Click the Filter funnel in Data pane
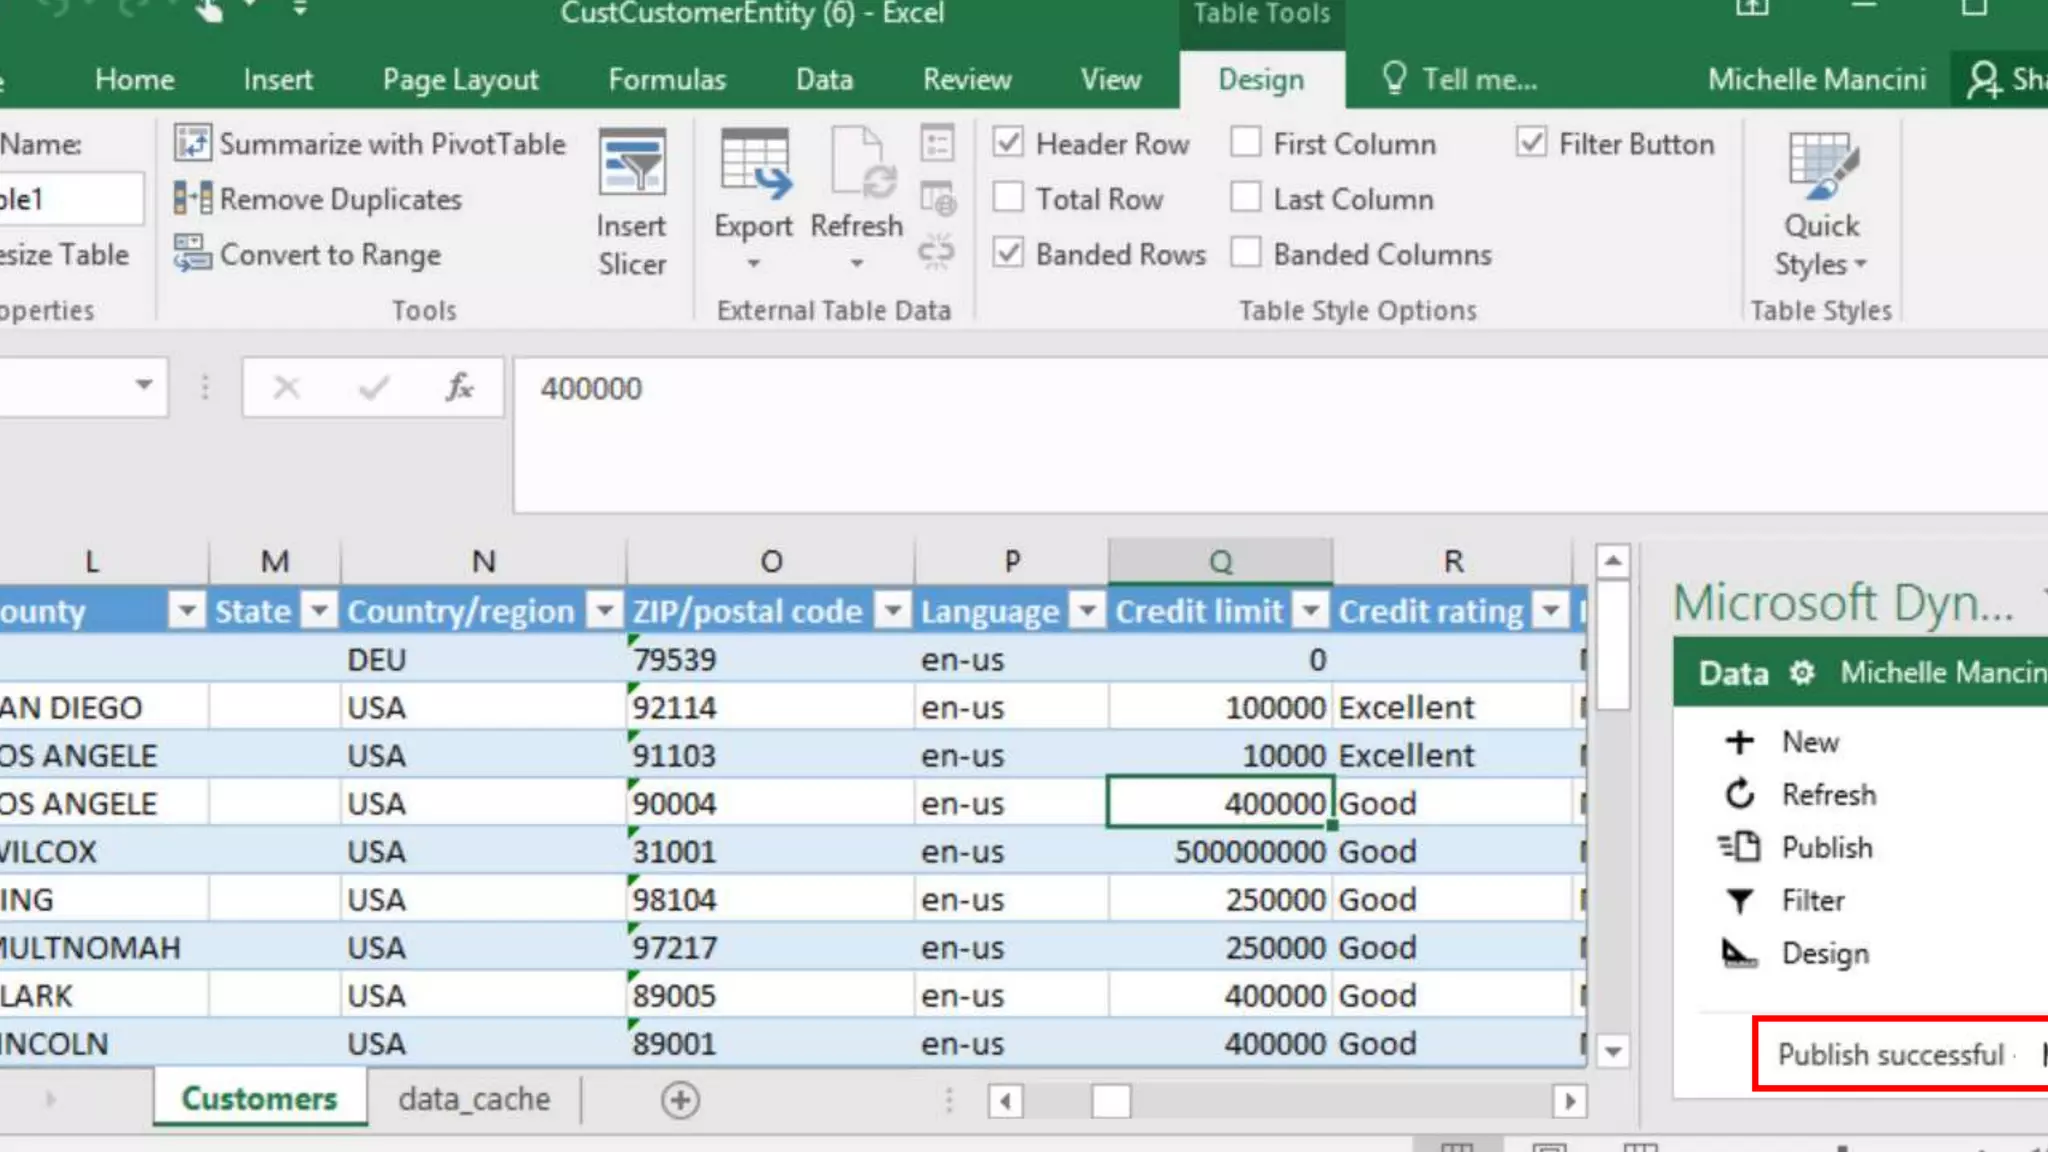The image size is (2048, 1152). pos(1740,901)
